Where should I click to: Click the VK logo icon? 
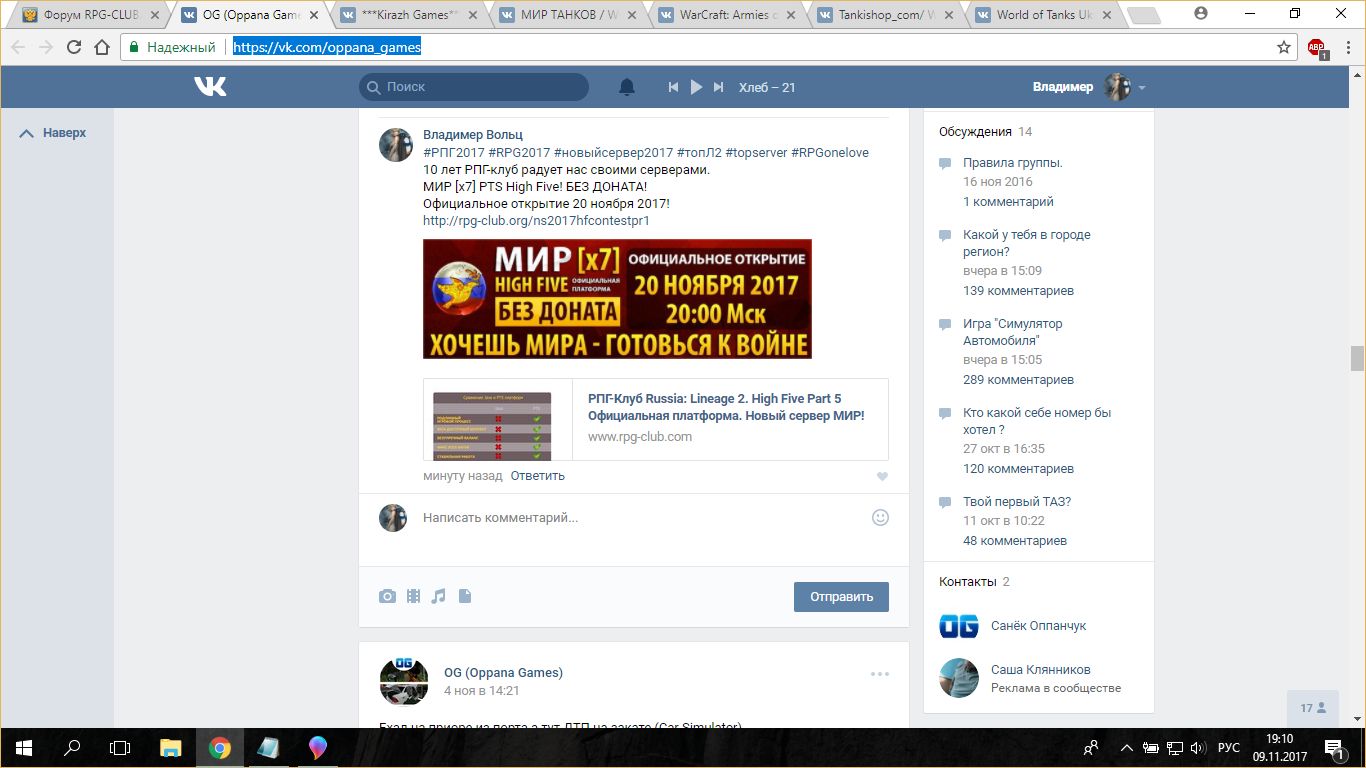[210, 87]
